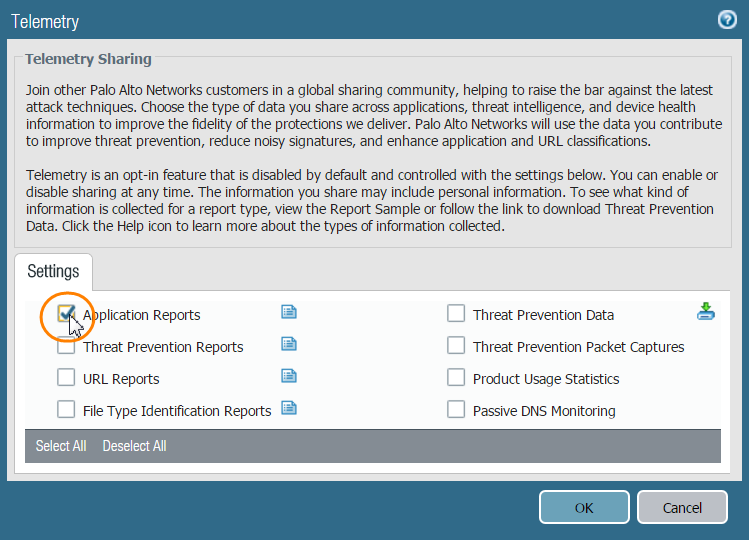Open the Telemetry help icon
749x540 pixels.
click(x=727, y=20)
